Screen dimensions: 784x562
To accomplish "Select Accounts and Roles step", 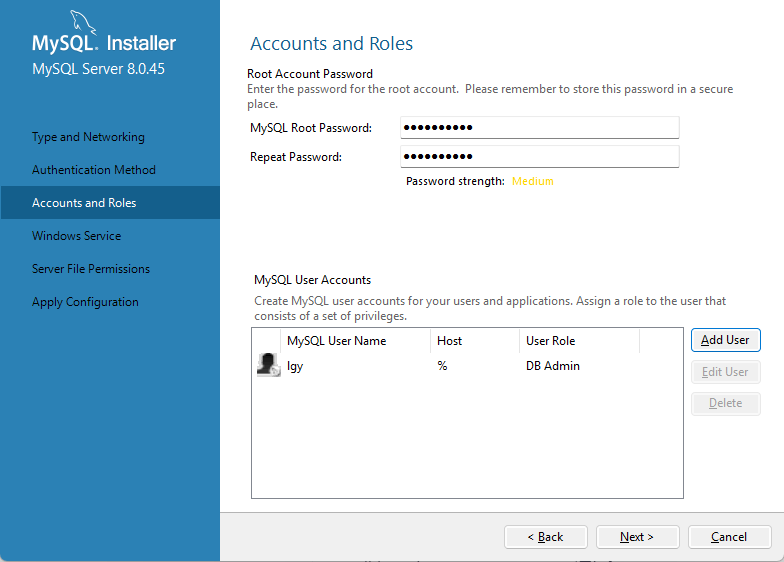I will tap(110, 202).
